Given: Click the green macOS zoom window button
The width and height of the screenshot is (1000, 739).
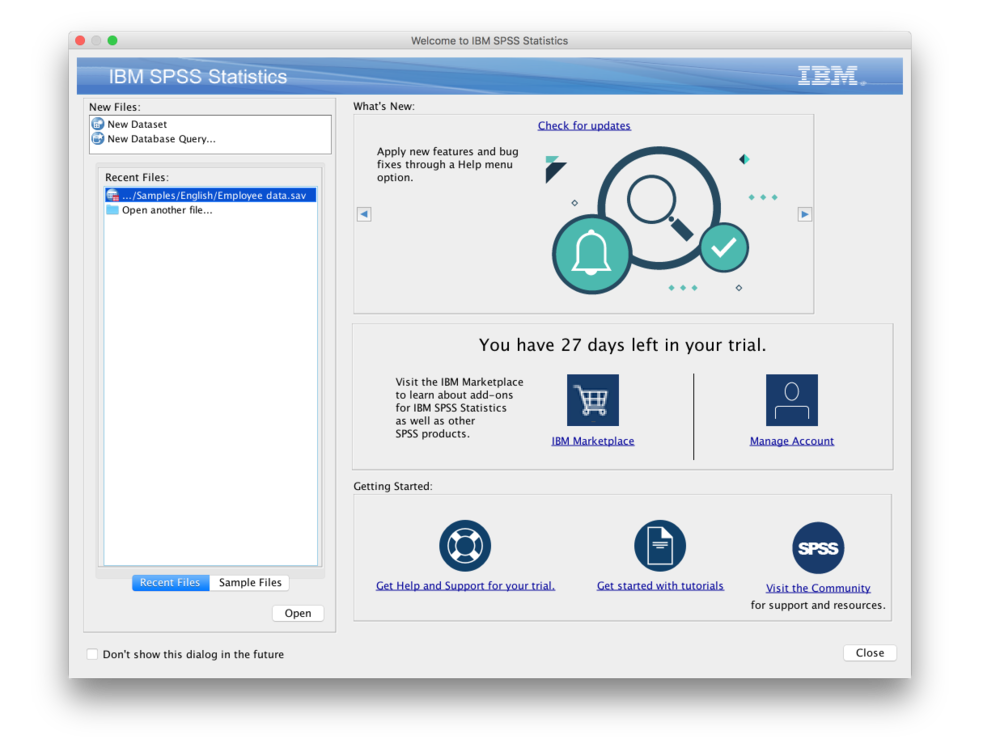Looking at the screenshot, I should [x=113, y=40].
